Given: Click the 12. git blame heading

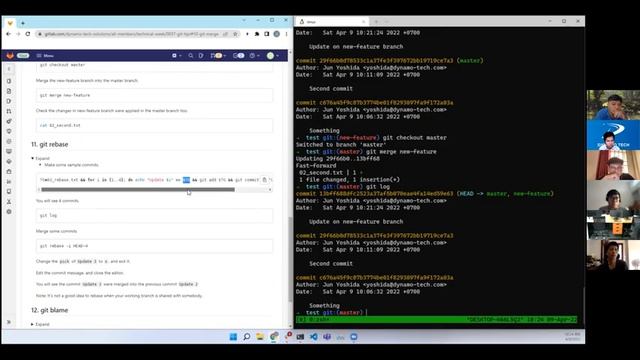Looking at the screenshot, I should pyautogui.click(x=49, y=310).
